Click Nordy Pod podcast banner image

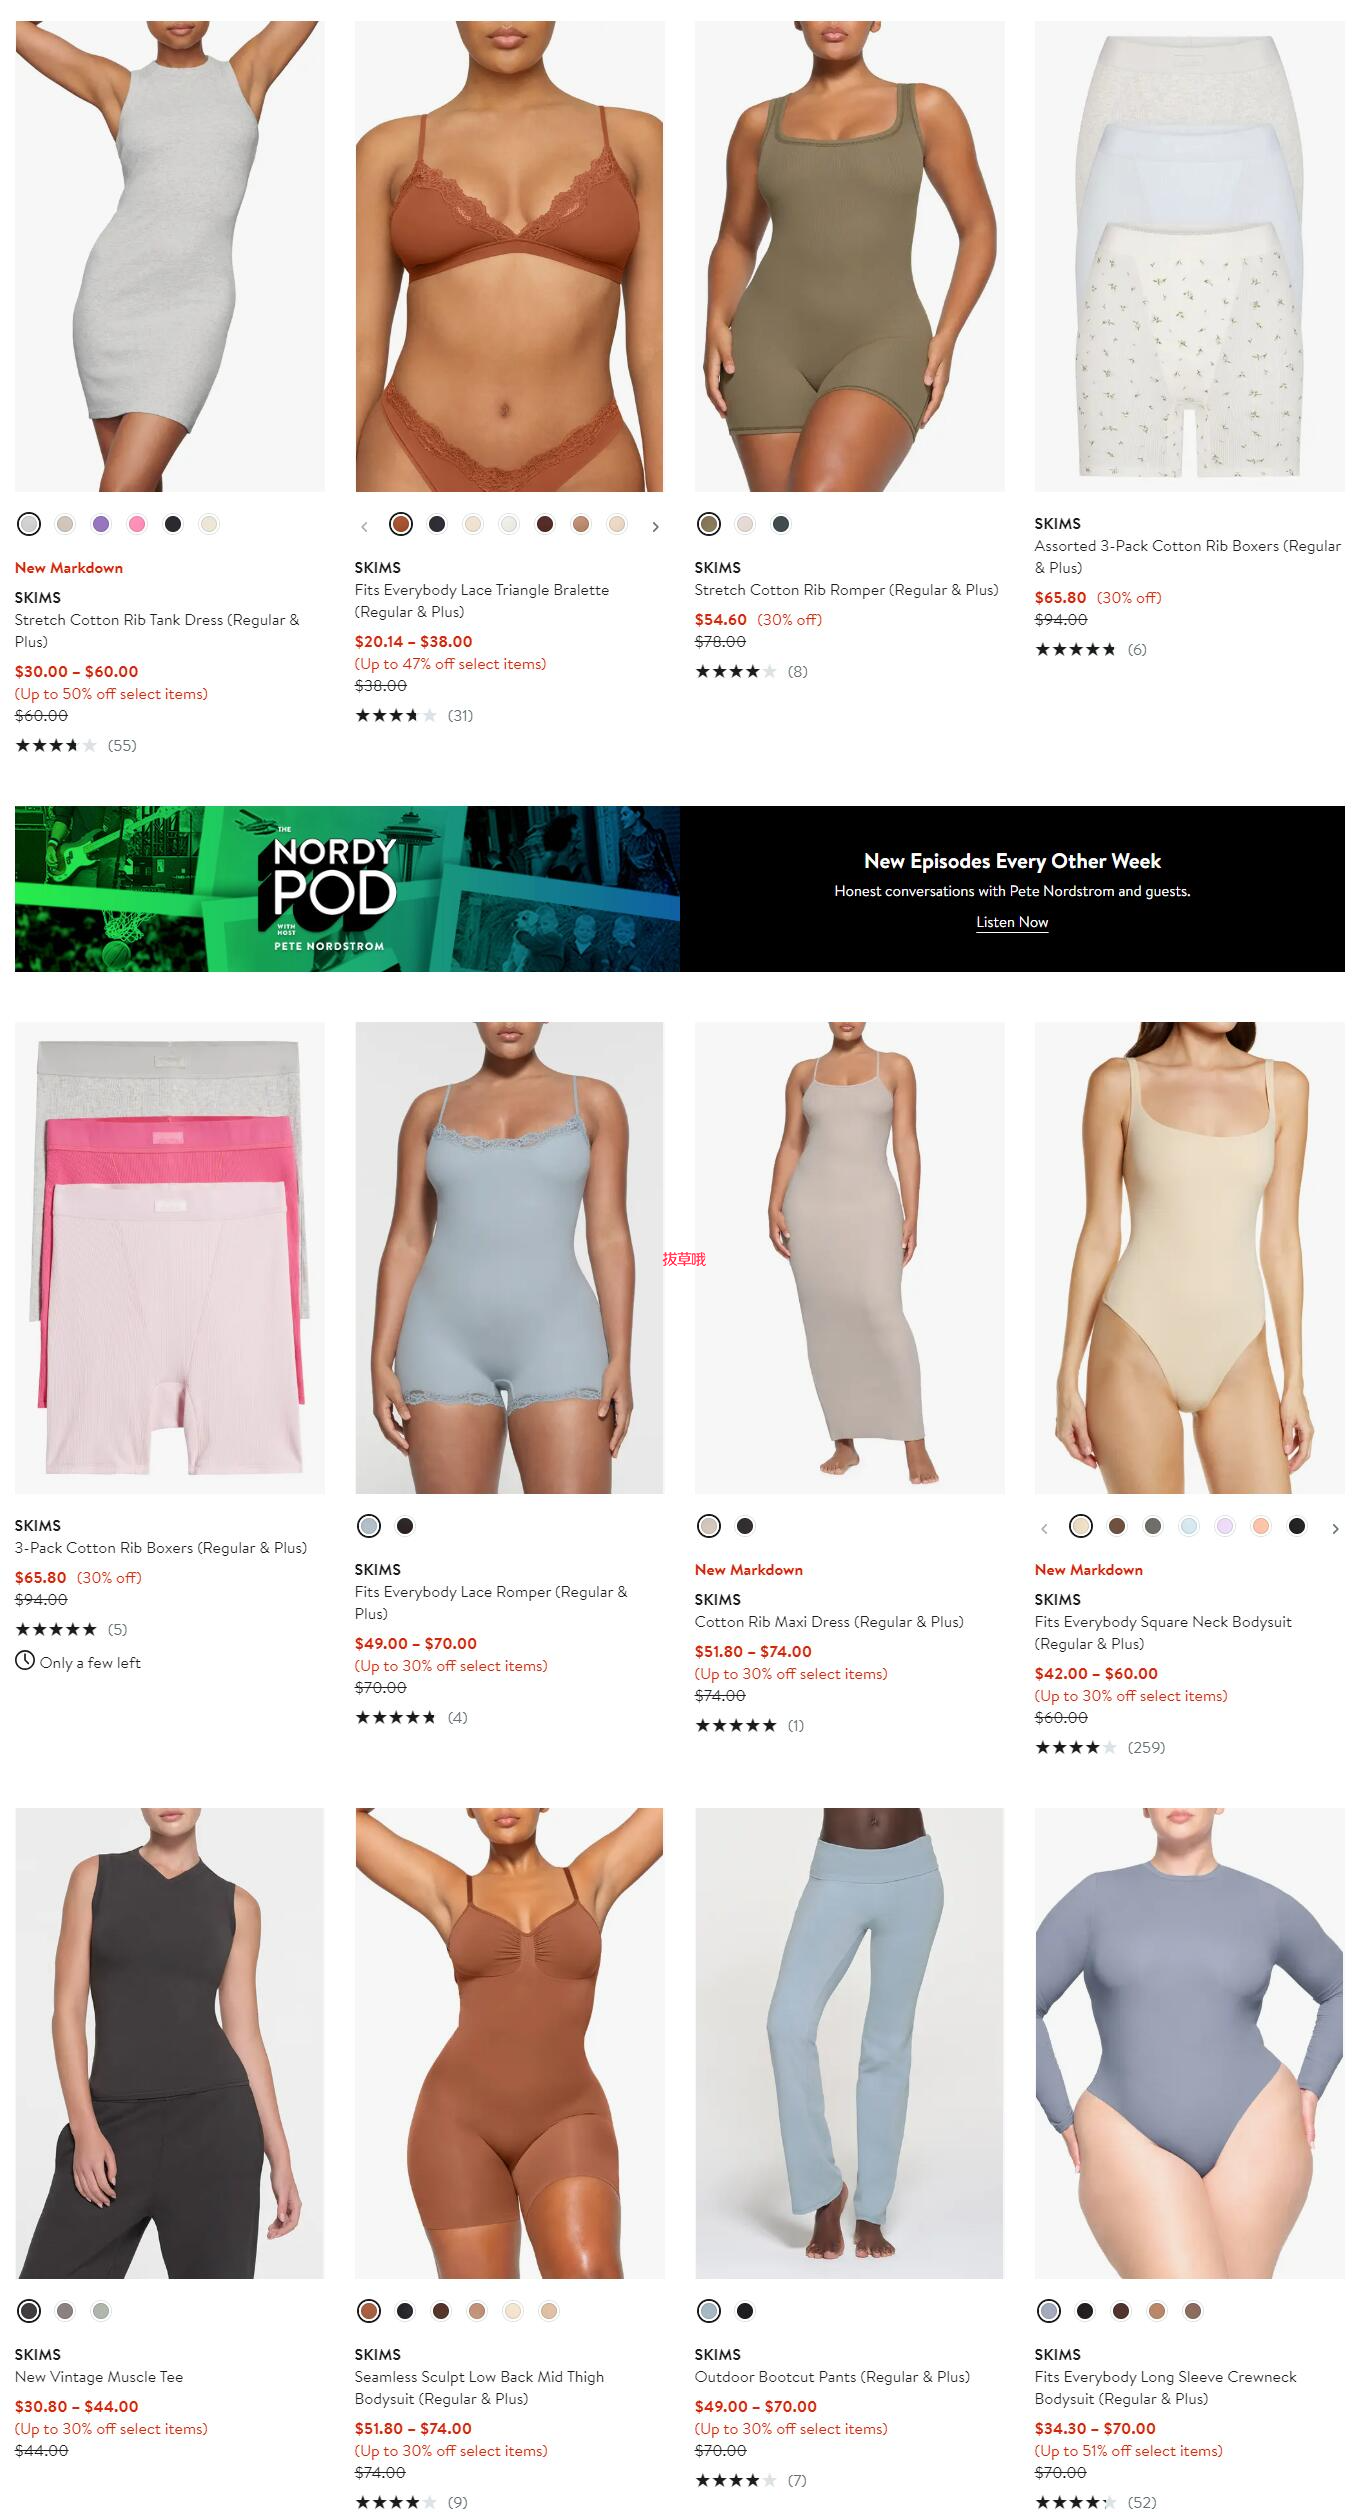[347, 889]
